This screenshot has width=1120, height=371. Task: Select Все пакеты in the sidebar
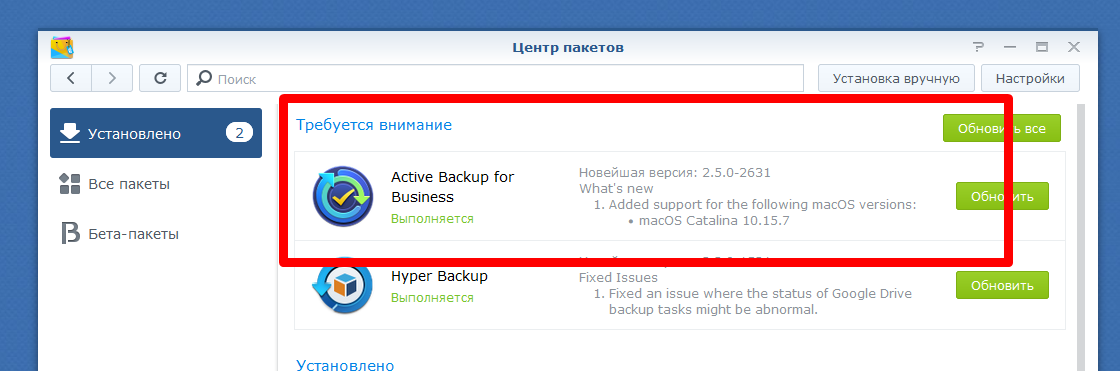pyautogui.click(x=156, y=184)
